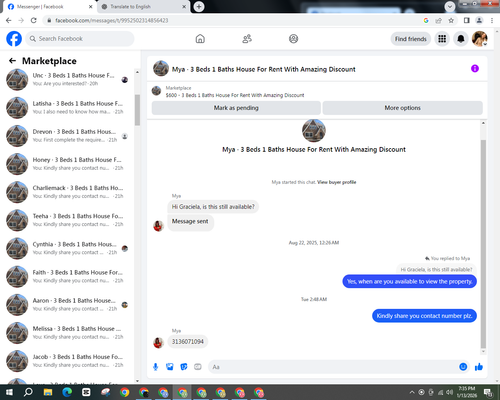Open Unc conversation in Marketplace list
Screen dimensions: 500x400
[67, 80]
